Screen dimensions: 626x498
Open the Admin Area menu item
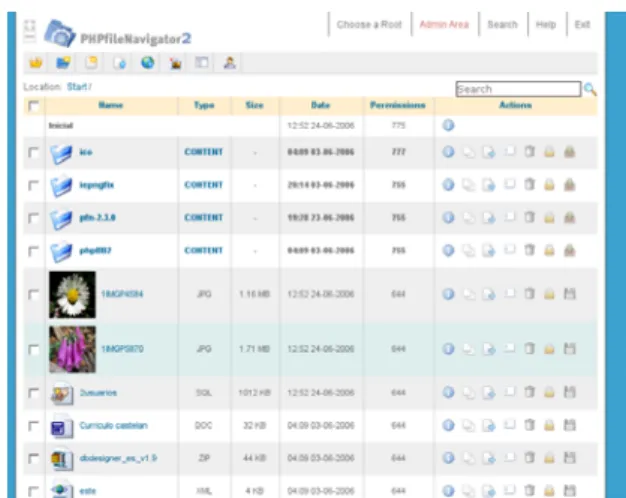(444, 25)
